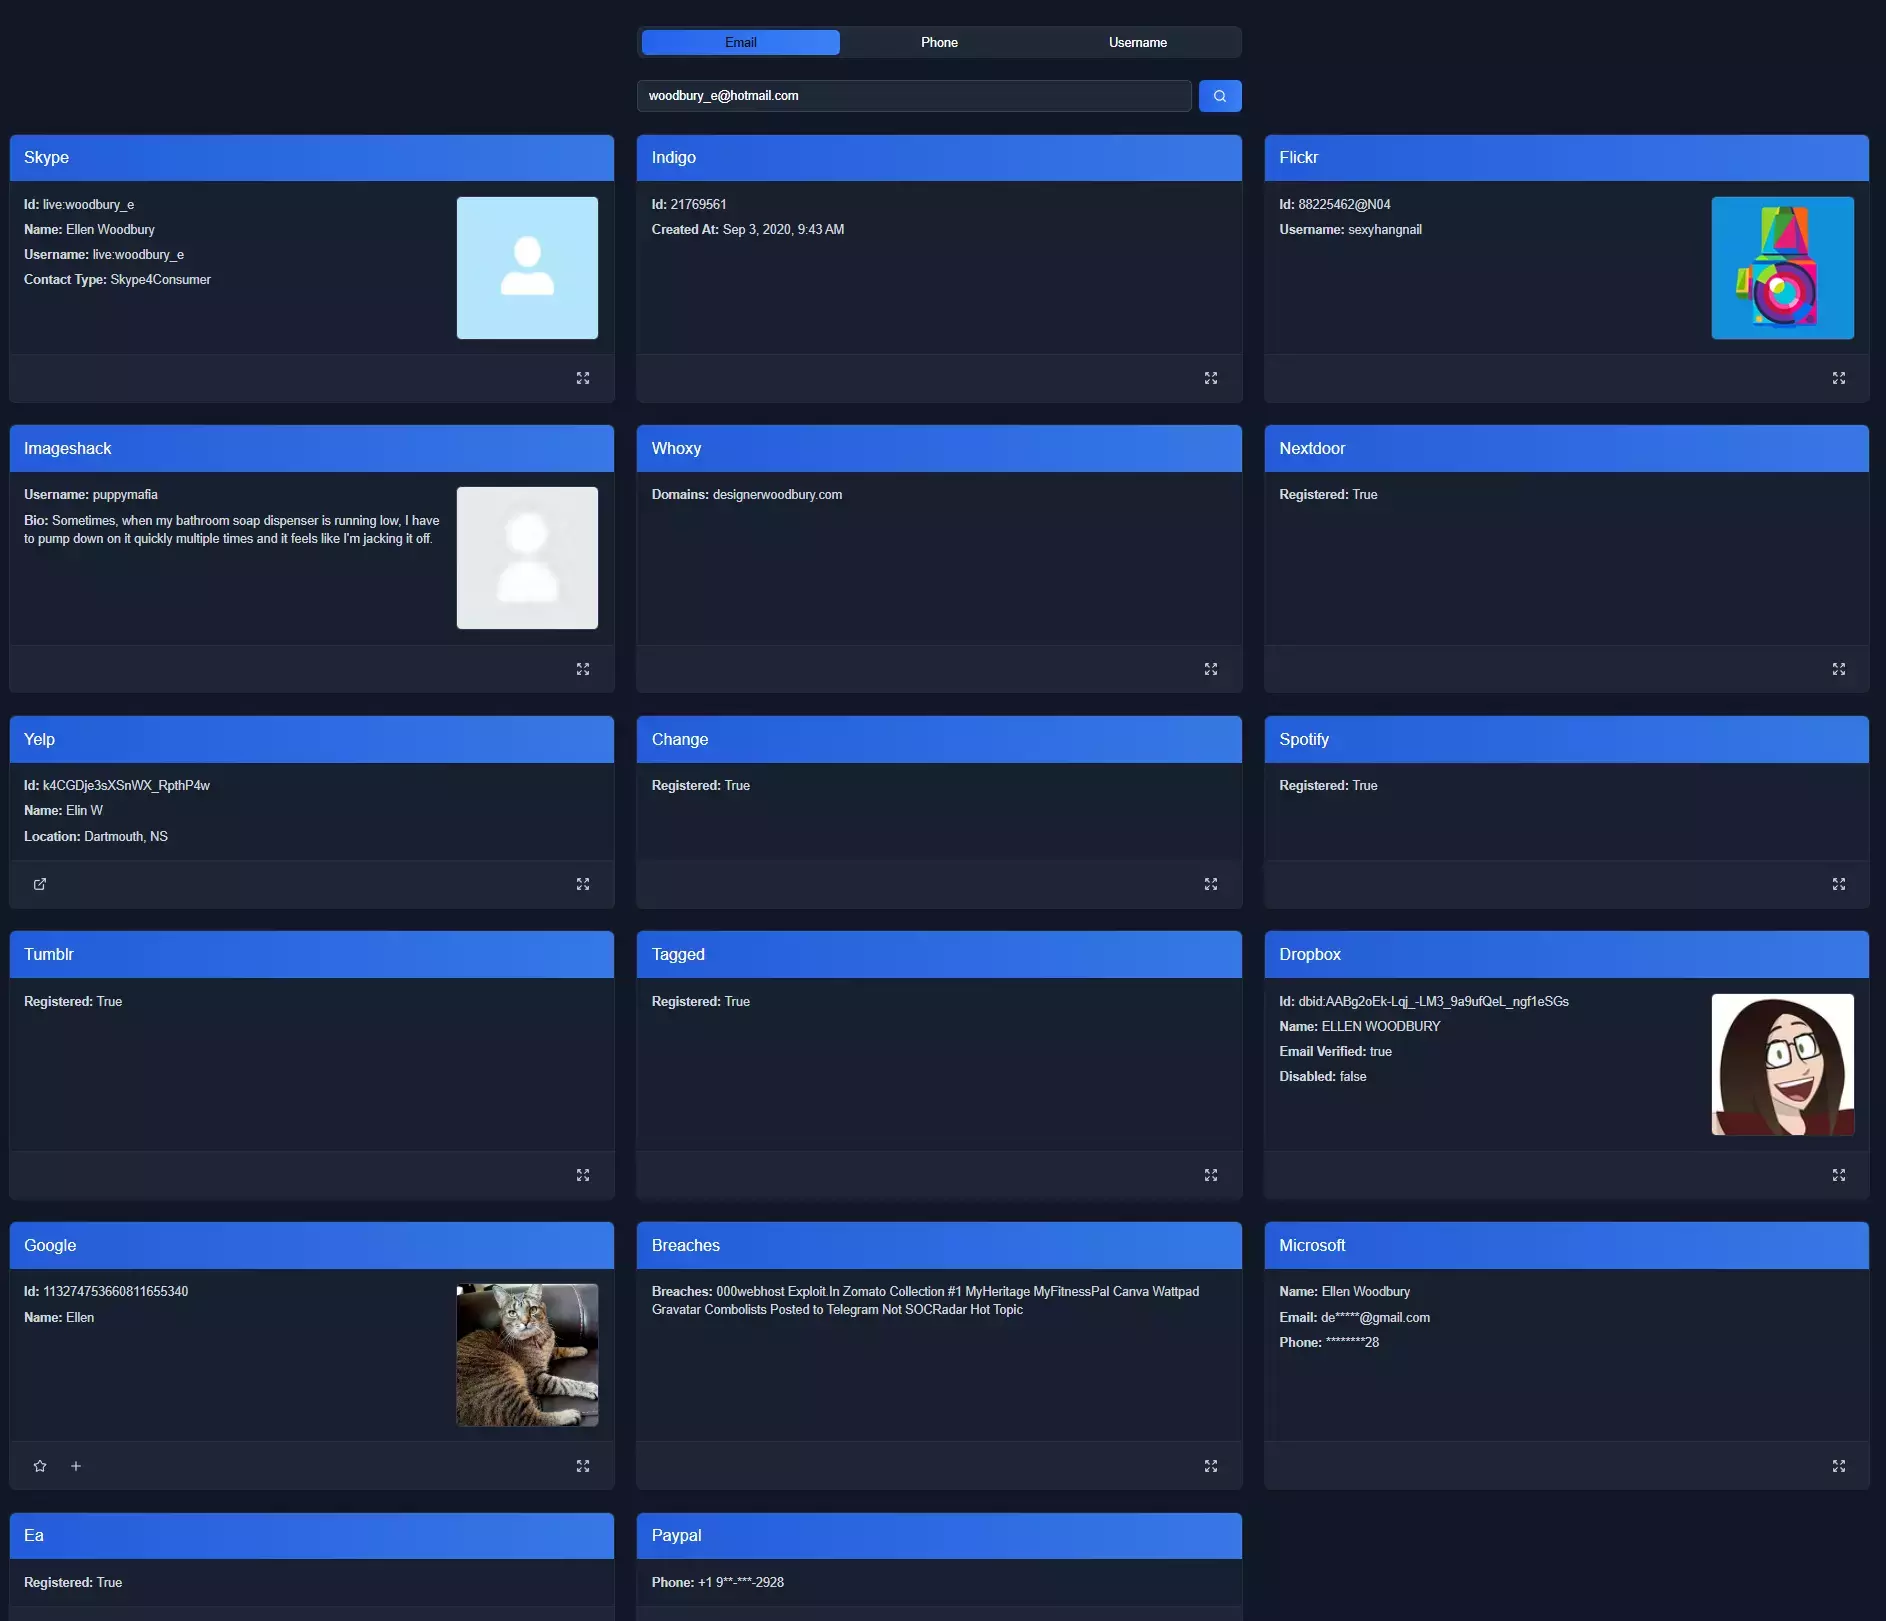Expand the Whoxy card
Image resolution: width=1886 pixels, height=1621 pixels.
point(1210,669)
